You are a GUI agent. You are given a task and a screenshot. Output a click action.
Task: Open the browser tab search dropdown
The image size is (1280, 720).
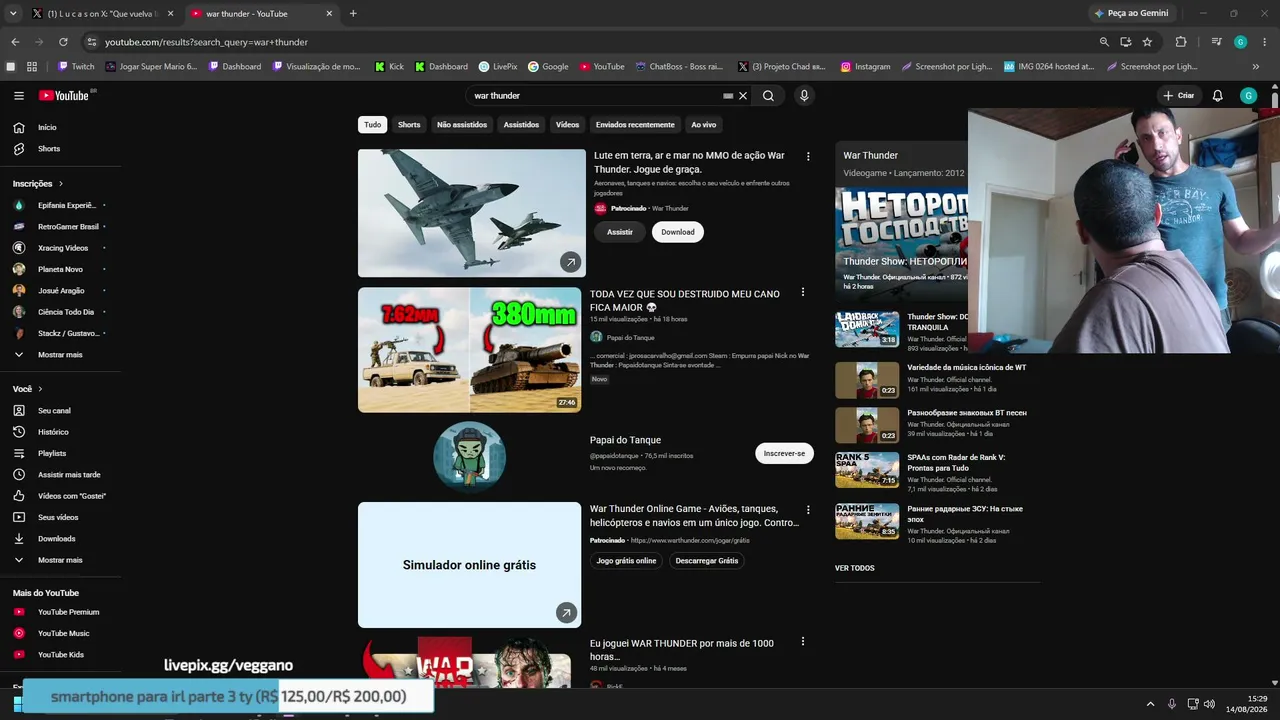(13, 14)
